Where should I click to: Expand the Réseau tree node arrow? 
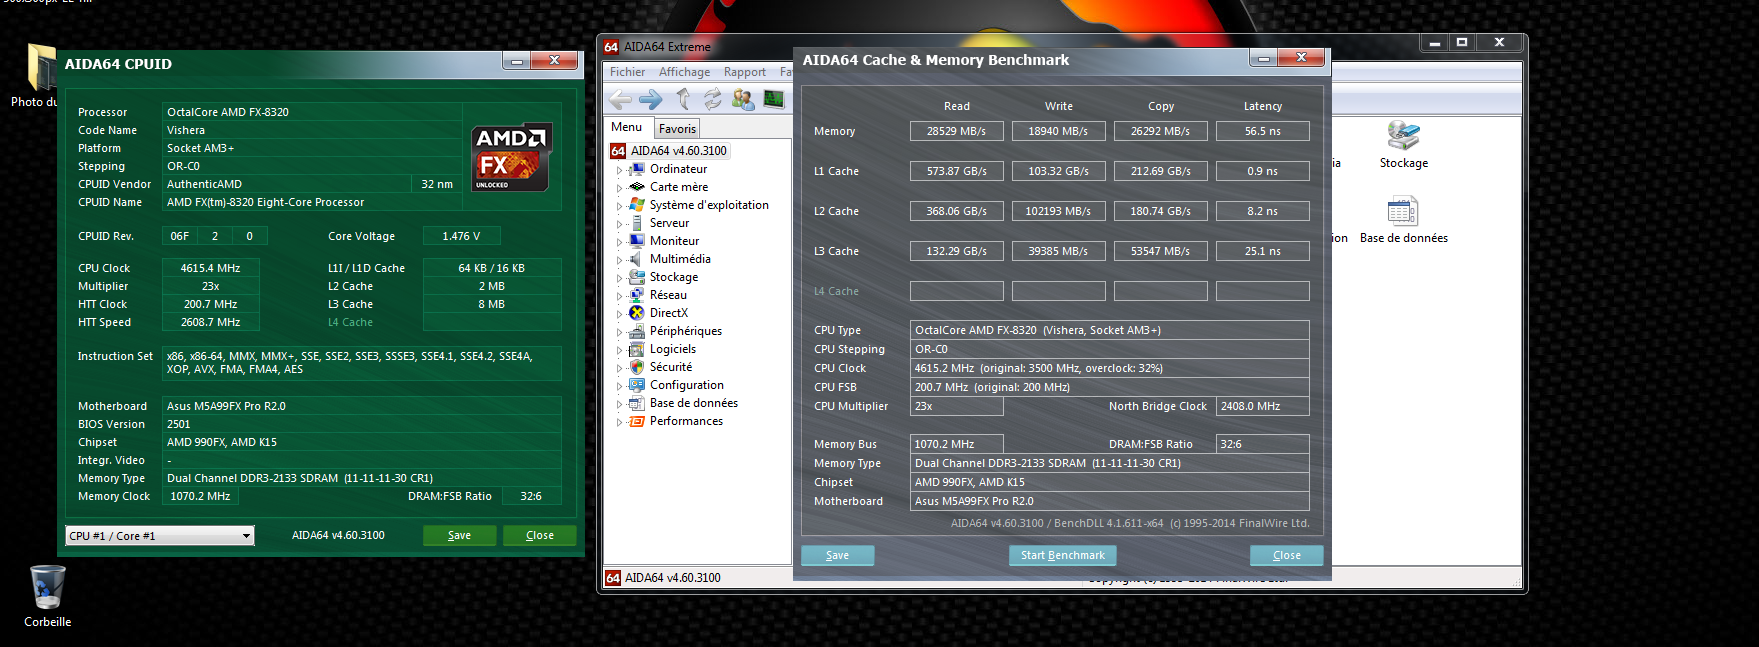(x=619, y=296)
